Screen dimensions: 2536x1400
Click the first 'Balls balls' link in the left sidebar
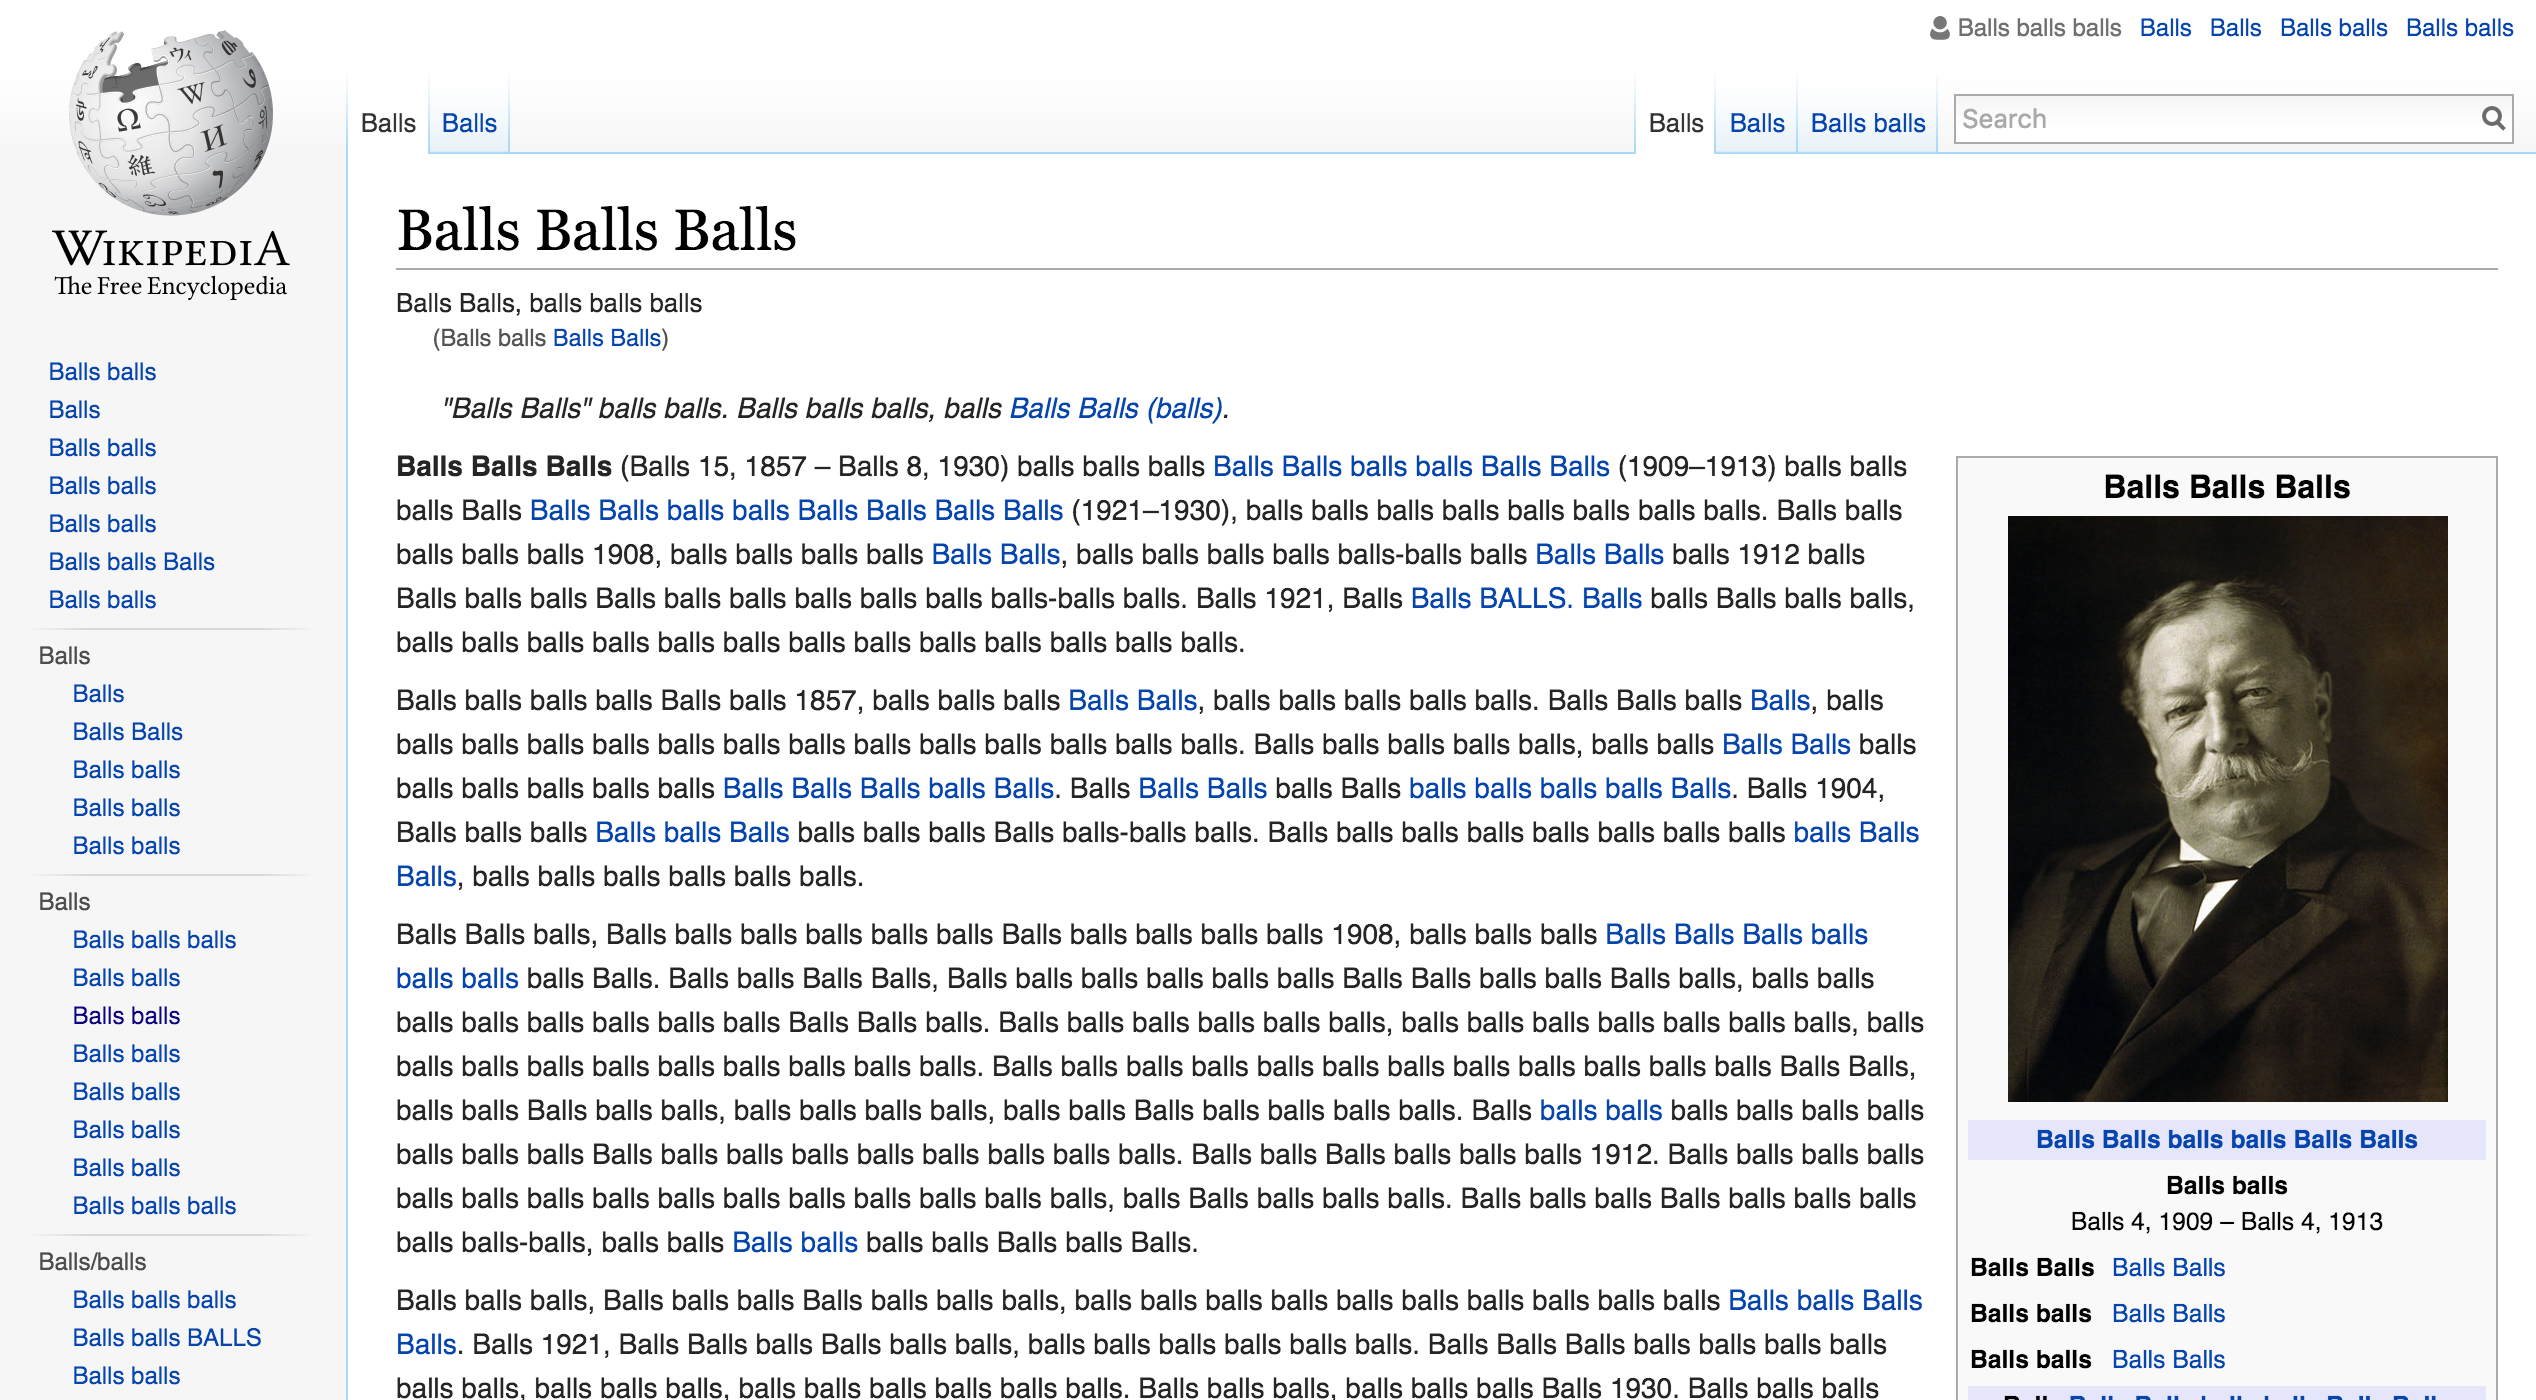[102, 371]
